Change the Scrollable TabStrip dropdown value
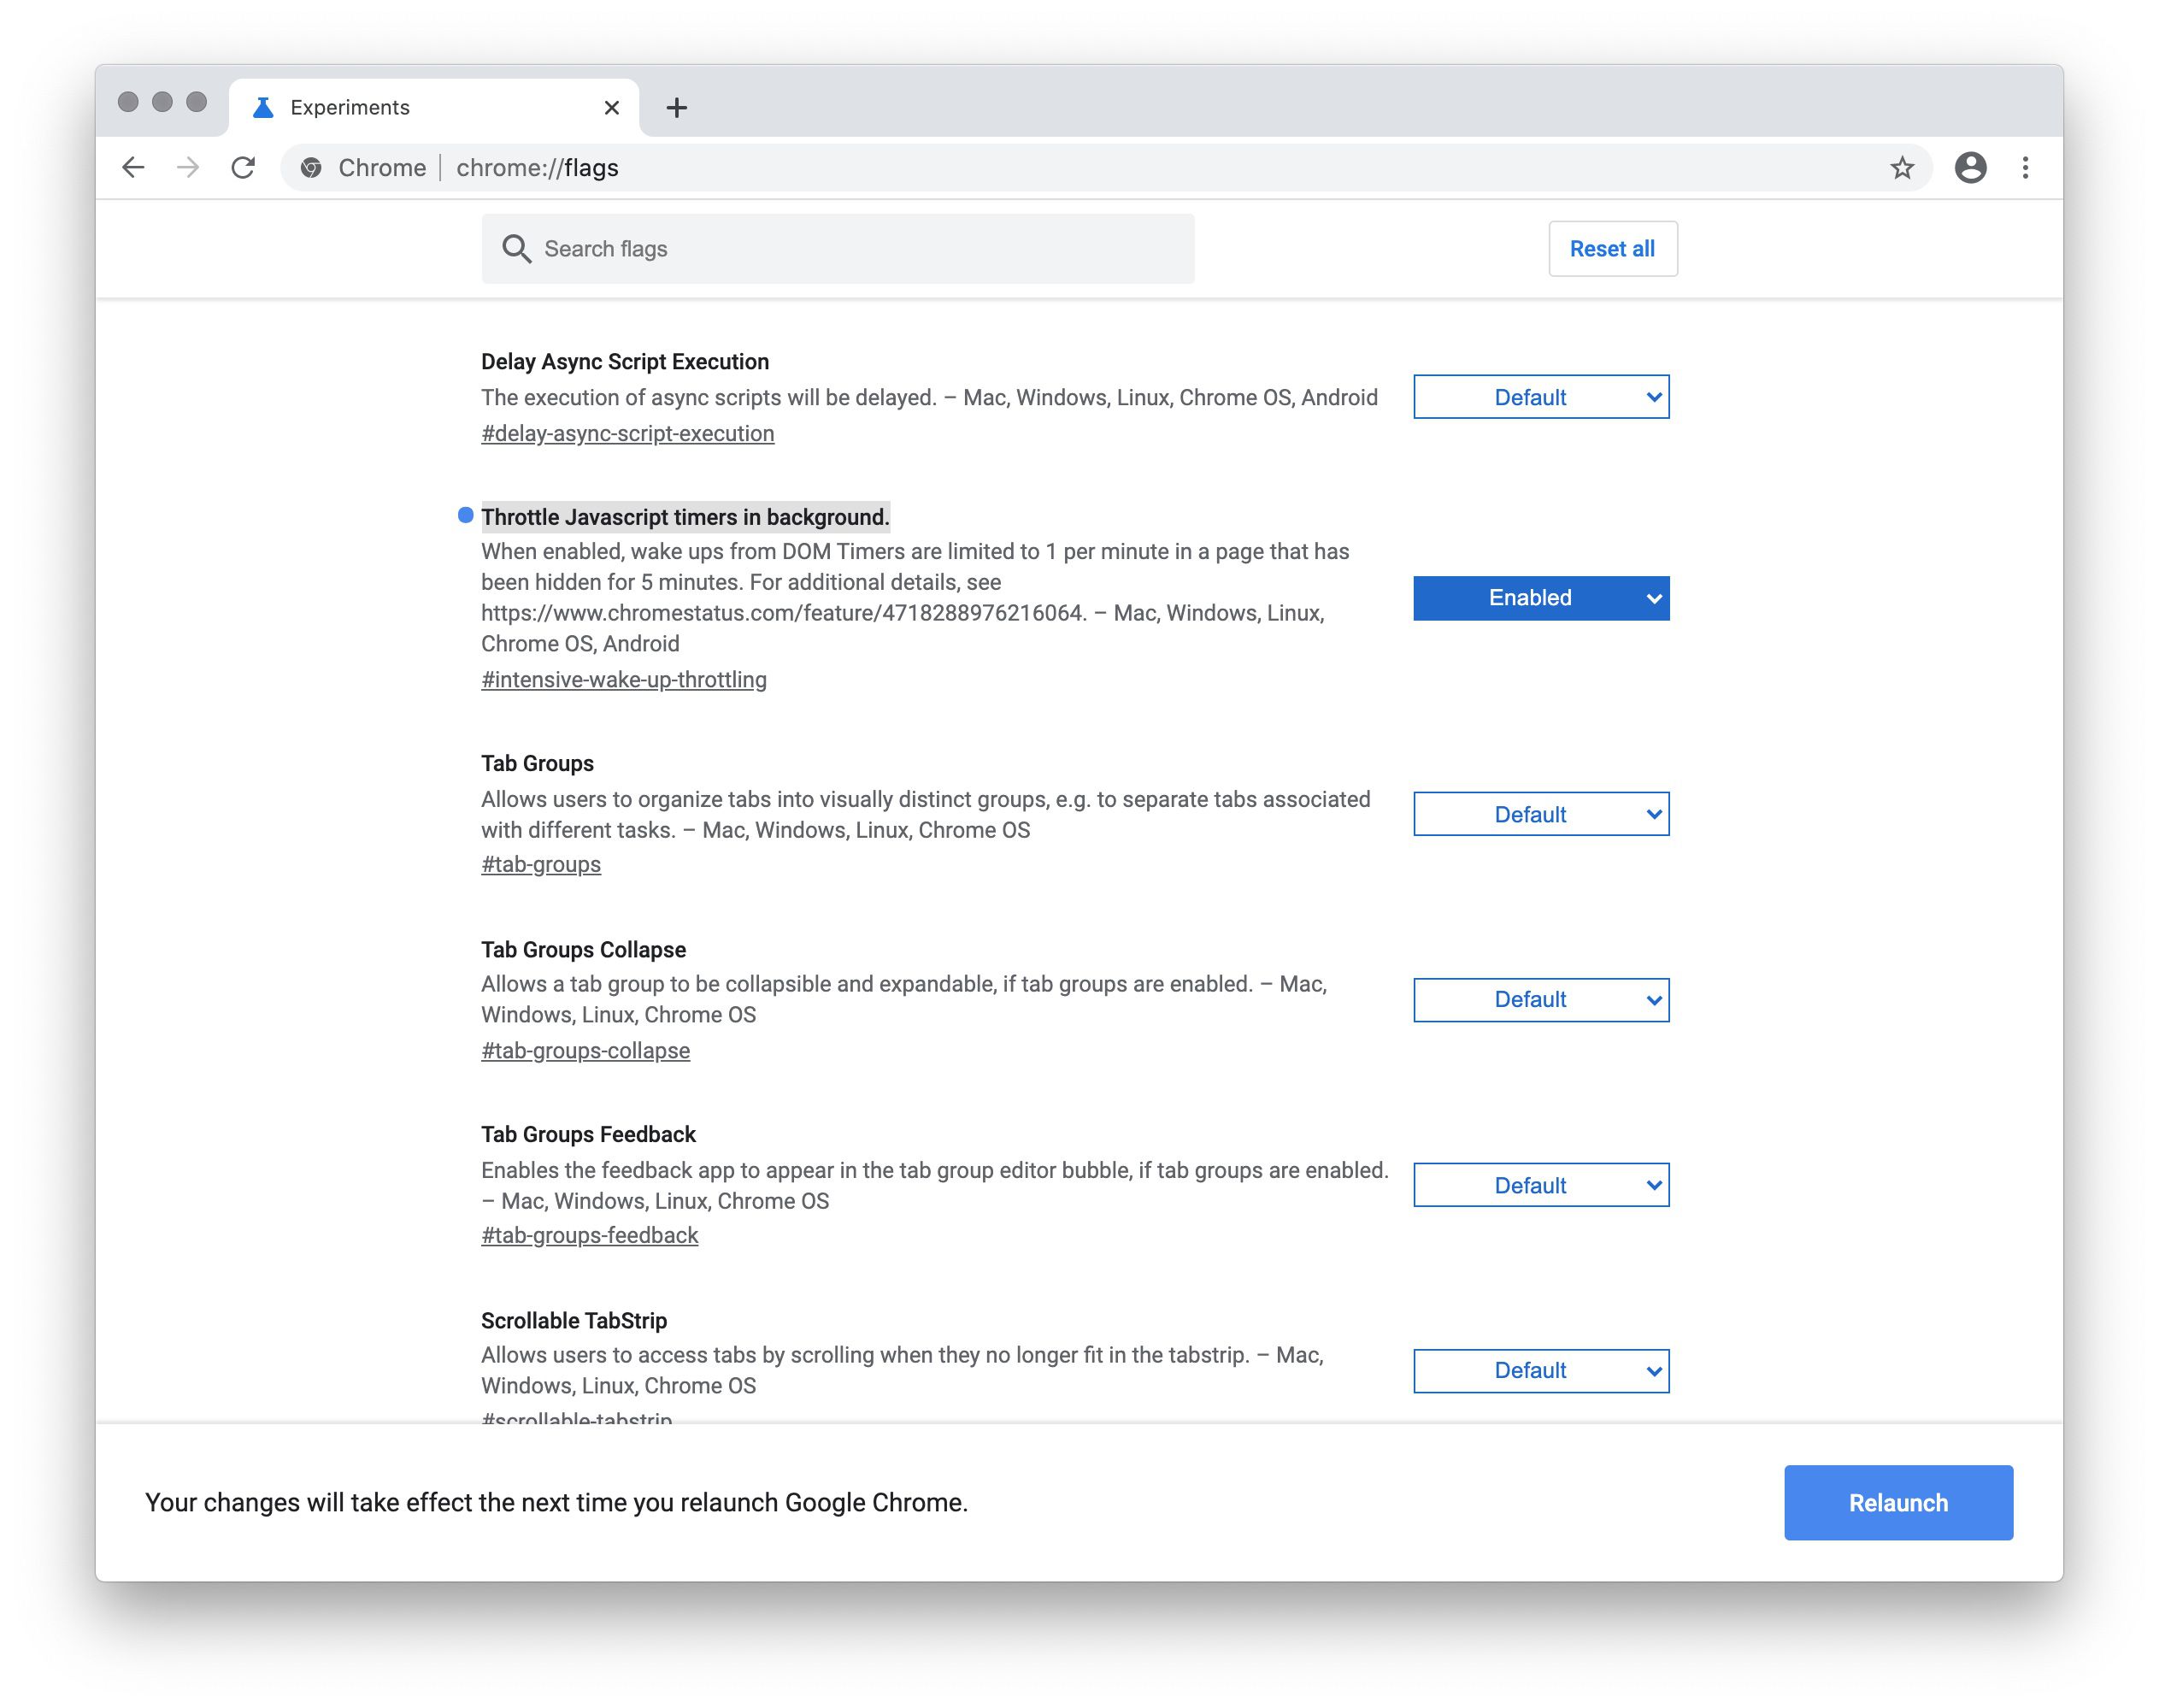The height and width of the screenshot is (1708, 2159). click(x=1539, y=1370)
